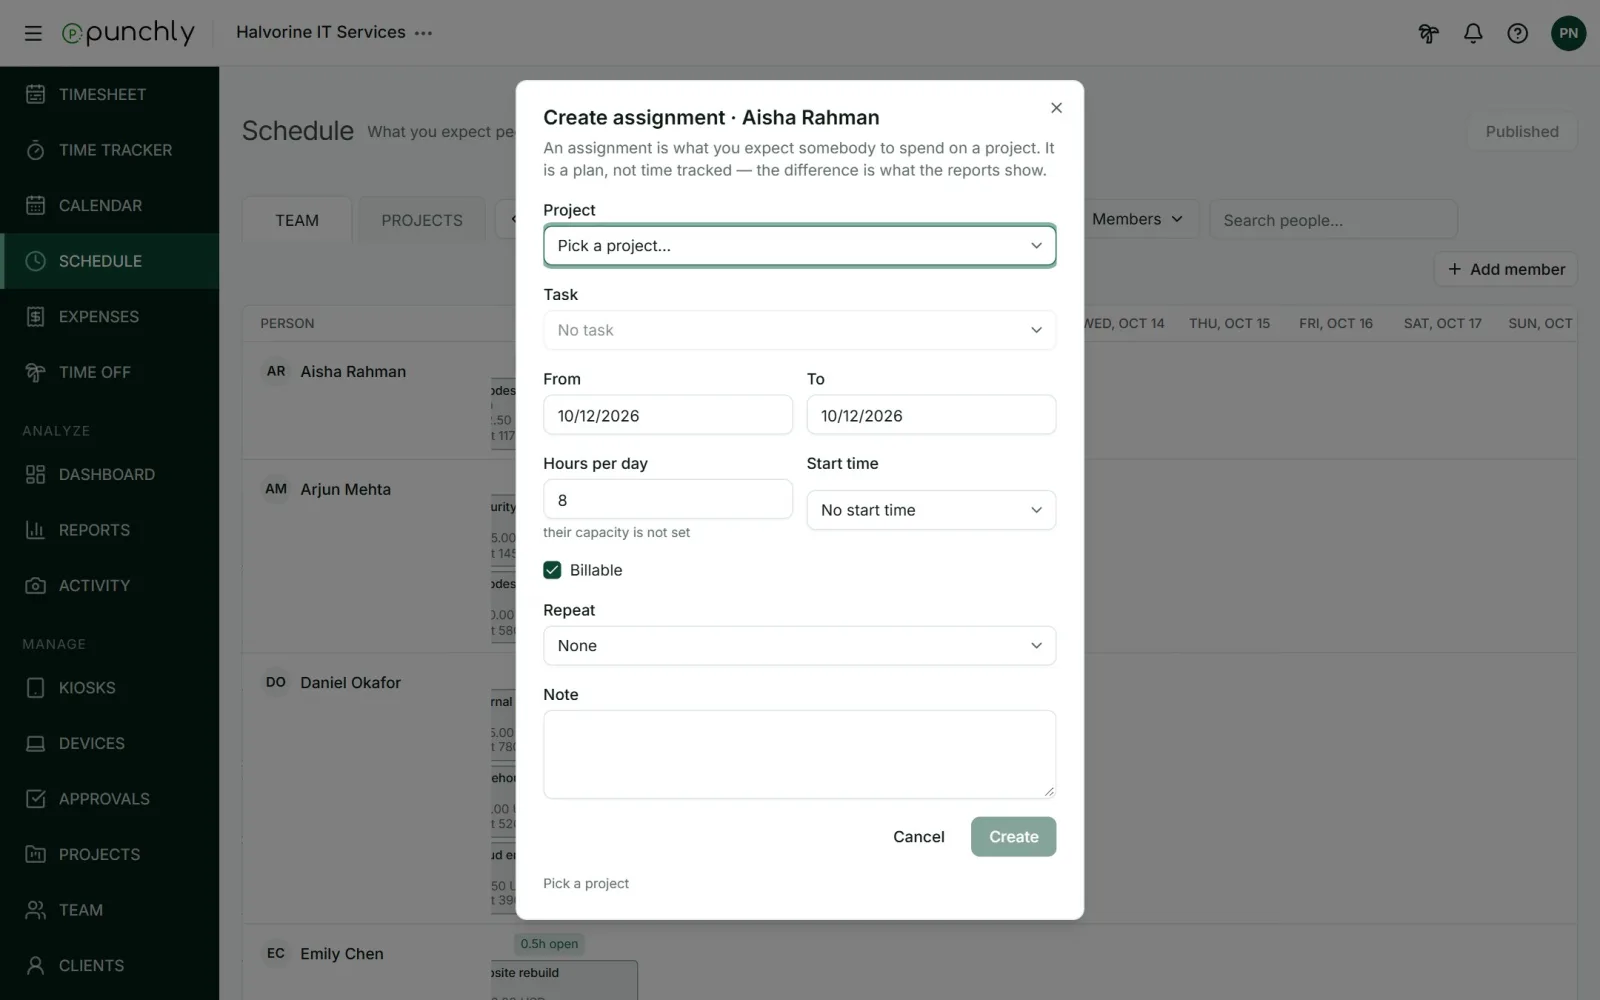Click the Reports chart icon

35,530
